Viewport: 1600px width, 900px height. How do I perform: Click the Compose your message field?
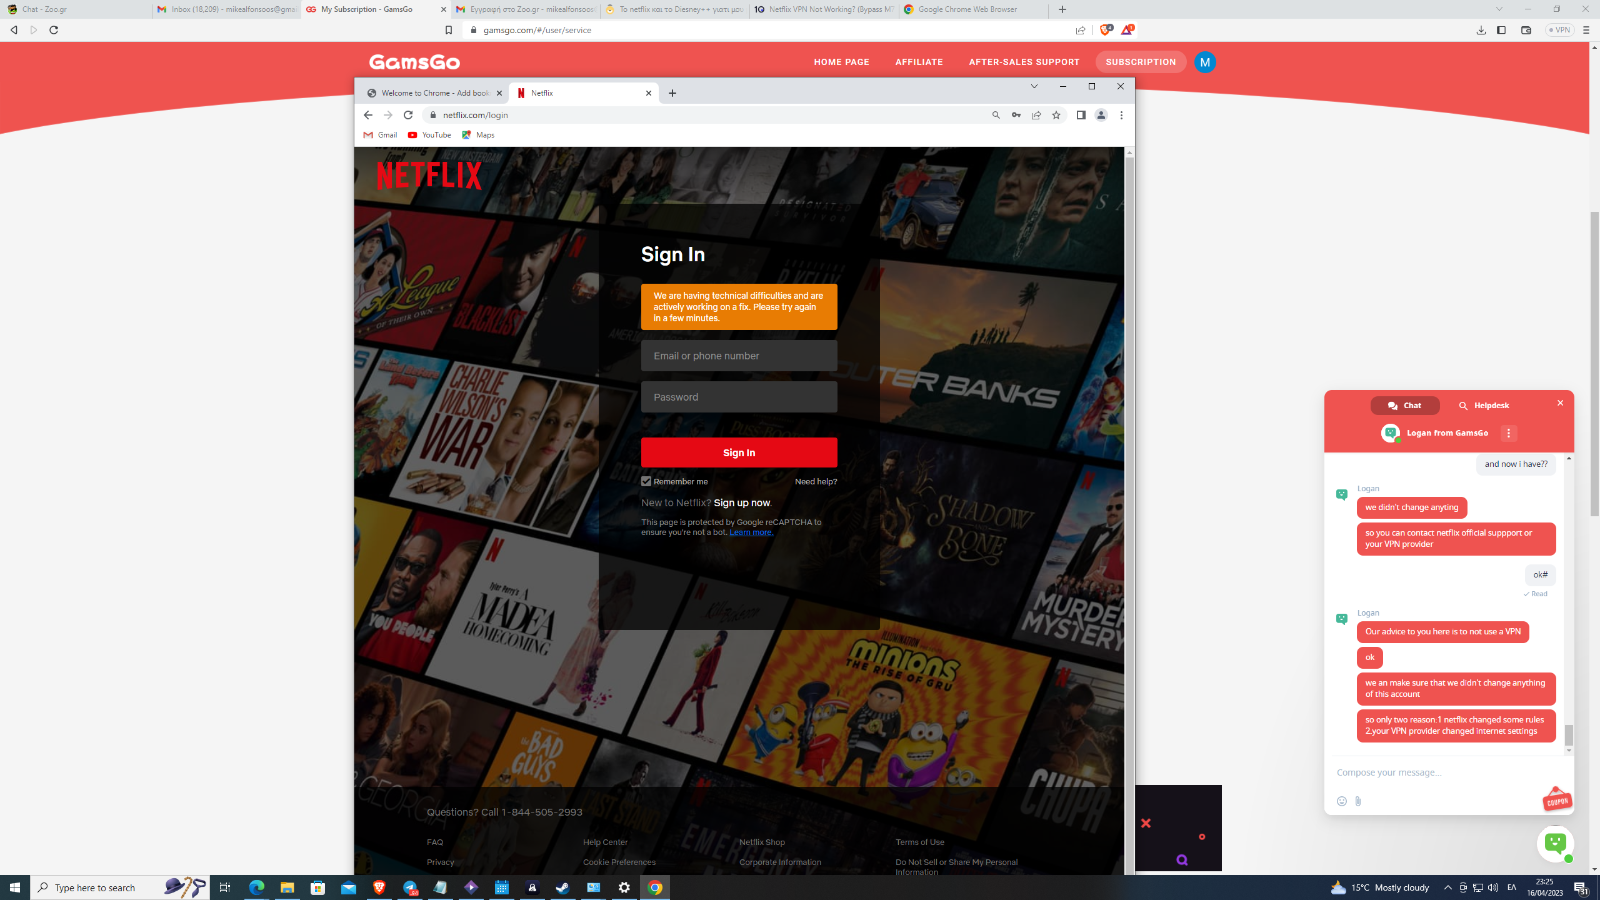1440,772
